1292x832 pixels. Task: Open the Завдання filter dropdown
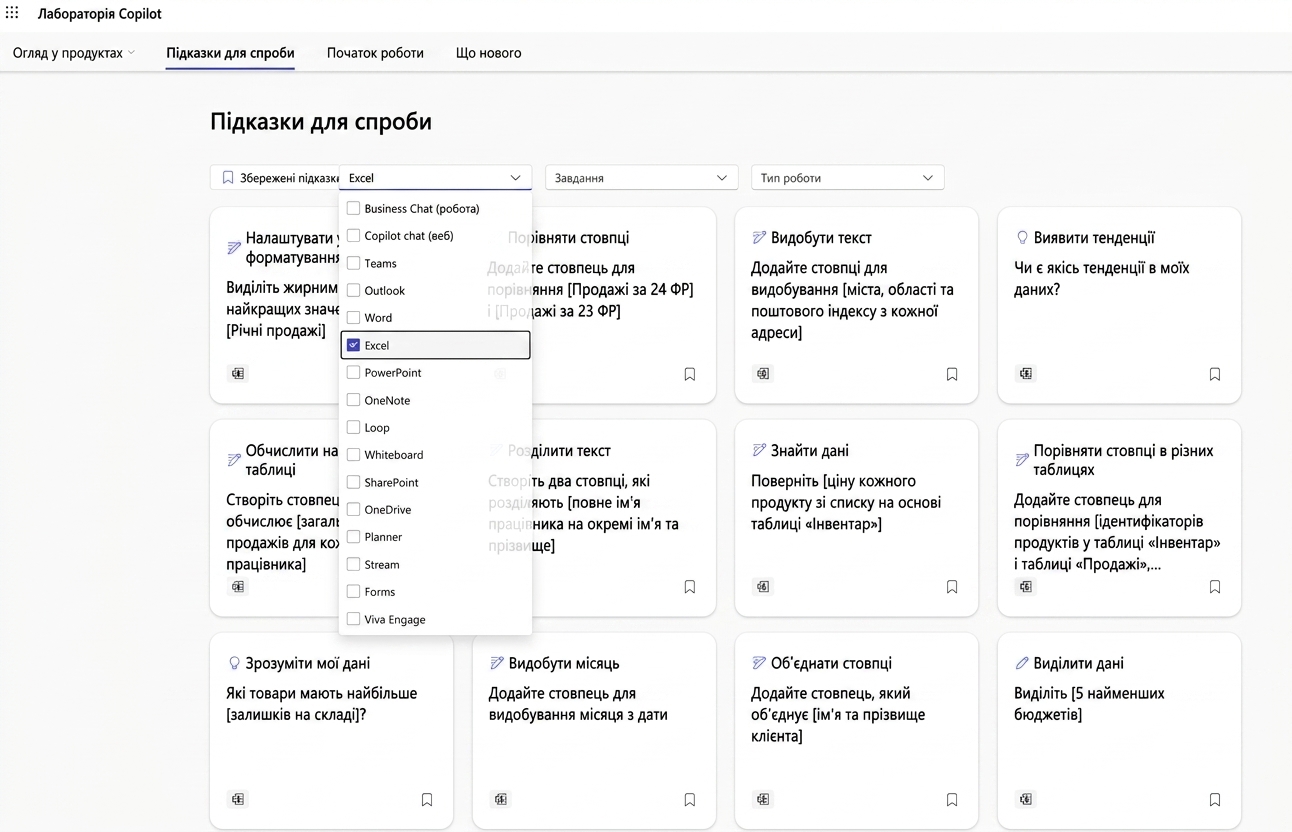tap(641, 178)
